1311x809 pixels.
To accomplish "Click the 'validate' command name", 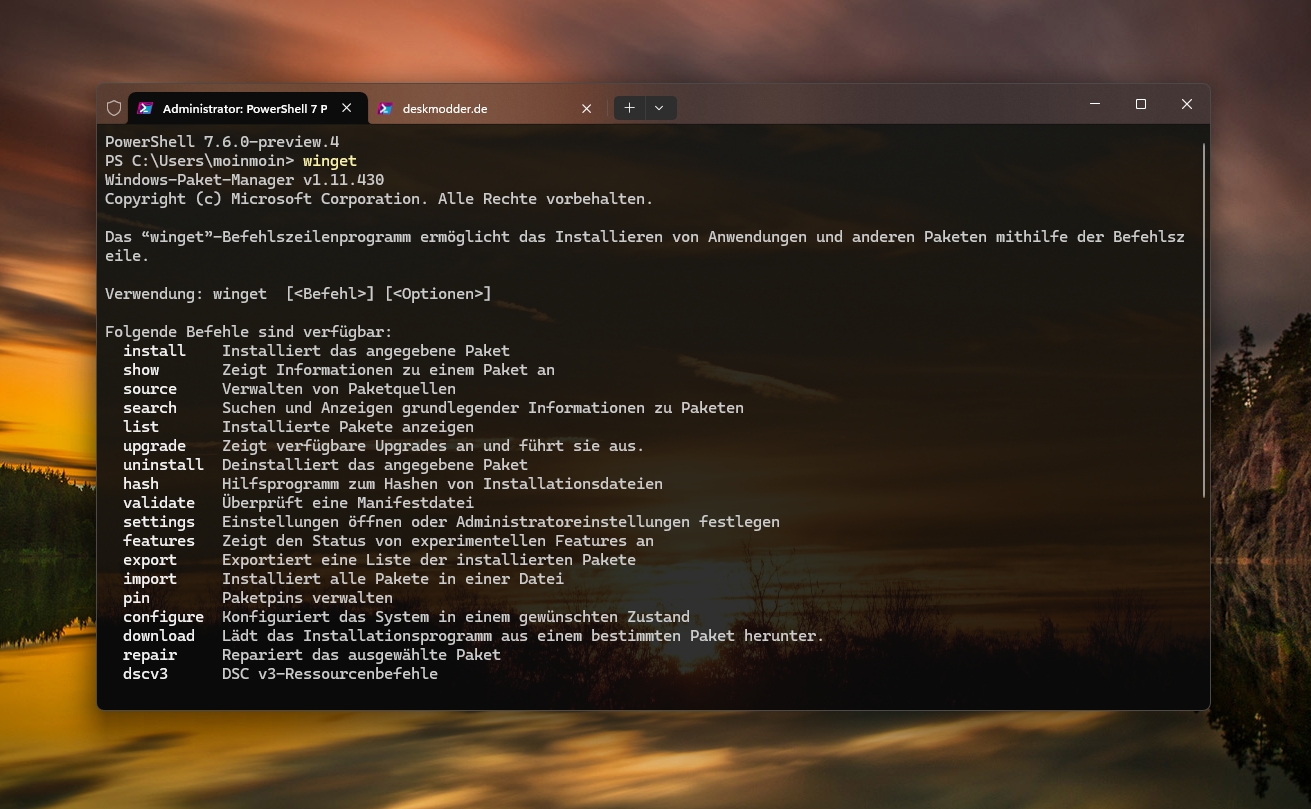I will tap(159, 503).
